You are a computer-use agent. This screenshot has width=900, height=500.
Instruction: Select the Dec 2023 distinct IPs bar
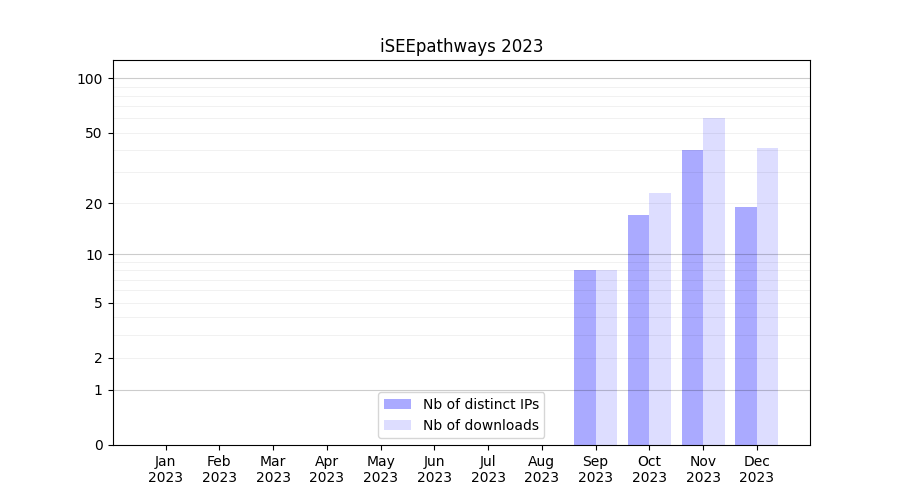pyautogui.click(x=746, y=325)
